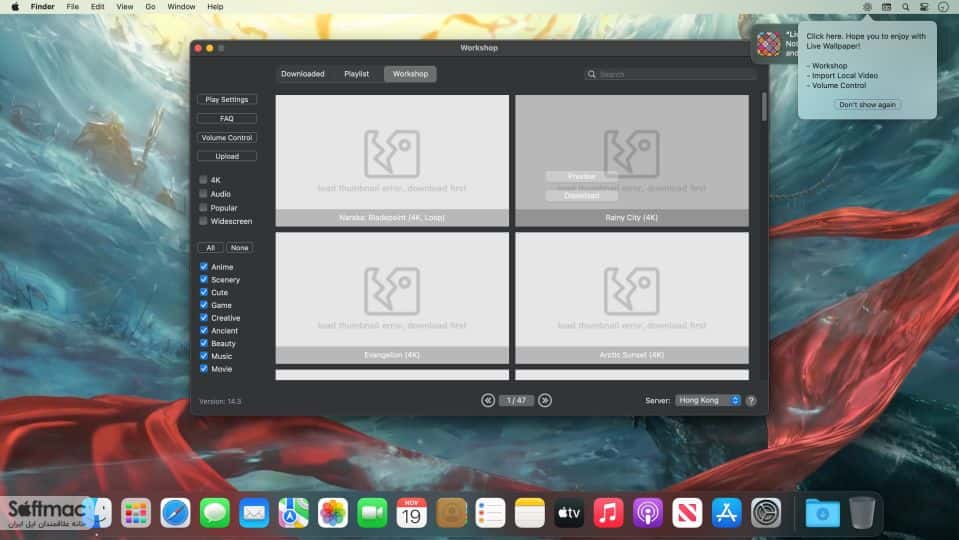Uncheck the Scenery category
The width and height of the screenshot is (959, 540).
[204, 279]
